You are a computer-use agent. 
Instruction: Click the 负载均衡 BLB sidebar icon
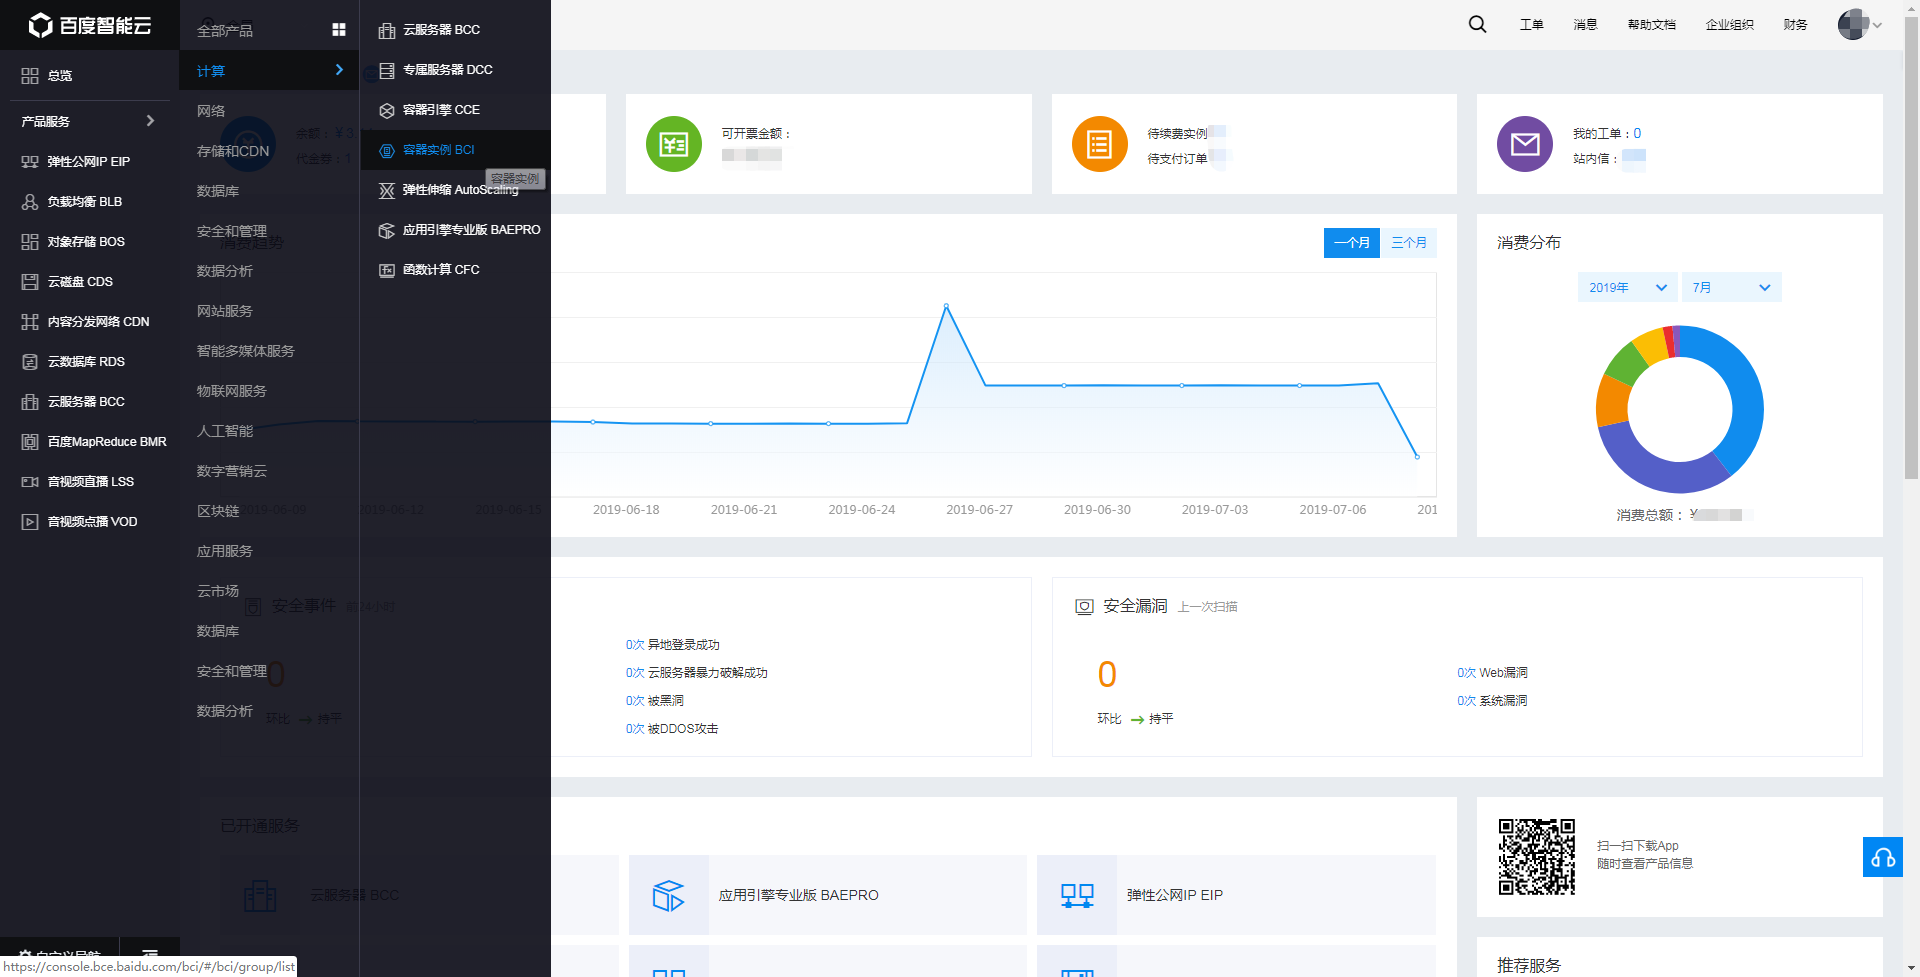(30, 202)
